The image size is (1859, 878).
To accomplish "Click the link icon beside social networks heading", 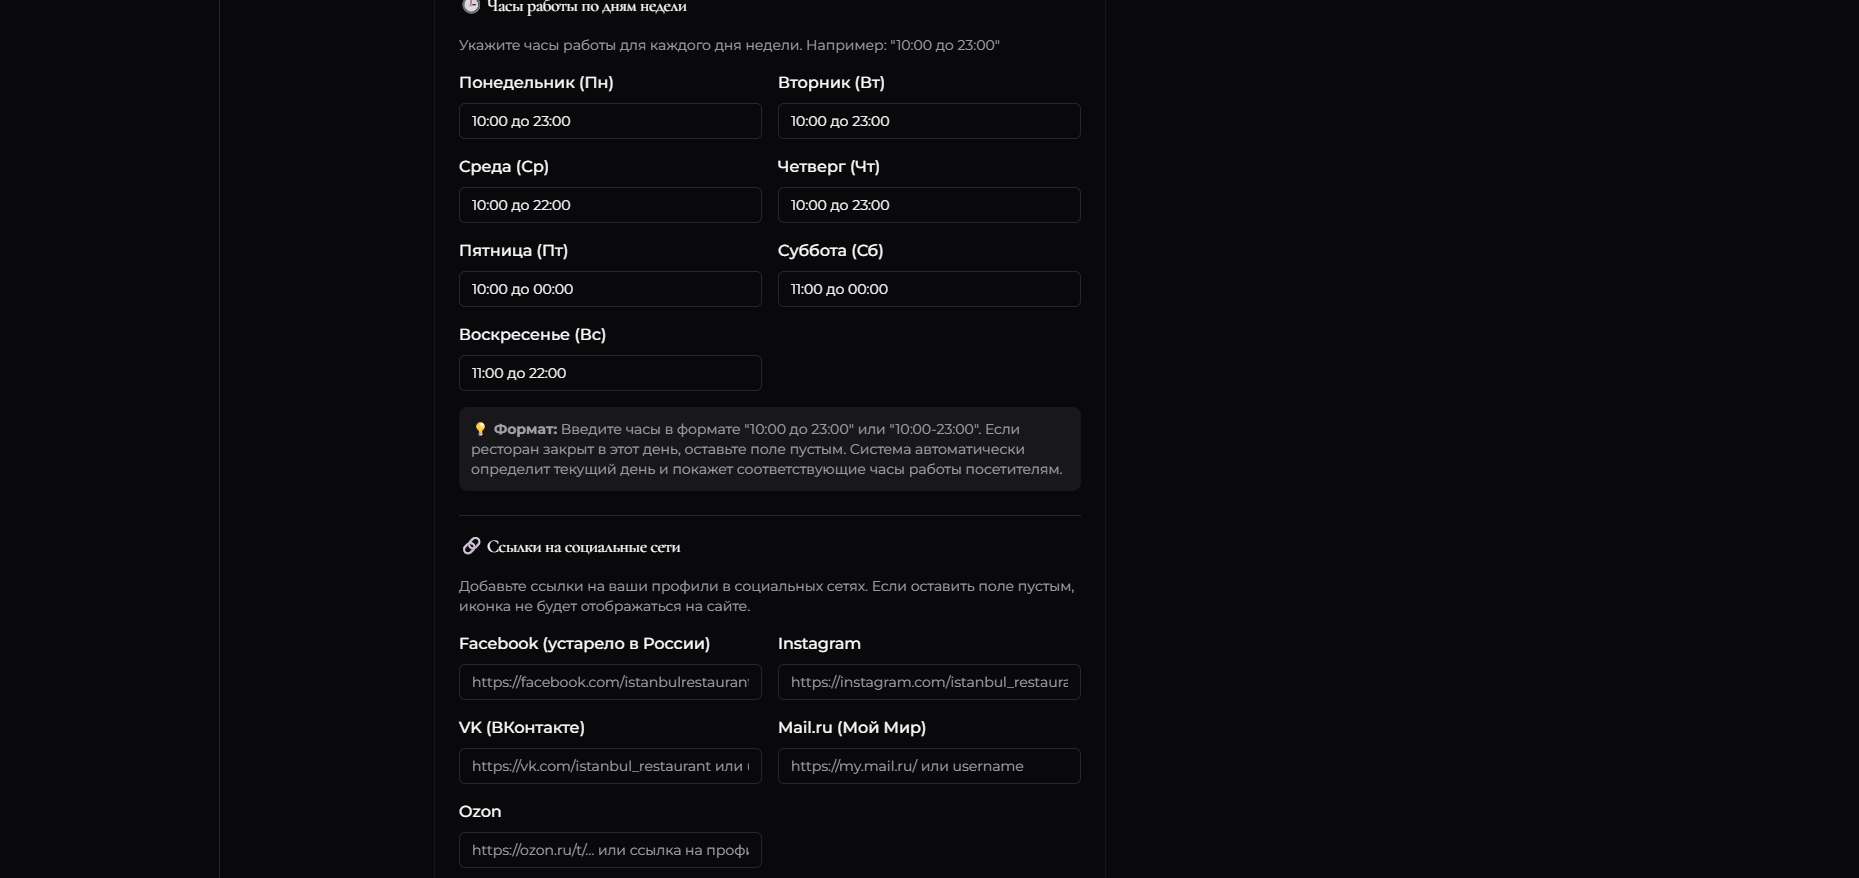I will pos(470,546).
